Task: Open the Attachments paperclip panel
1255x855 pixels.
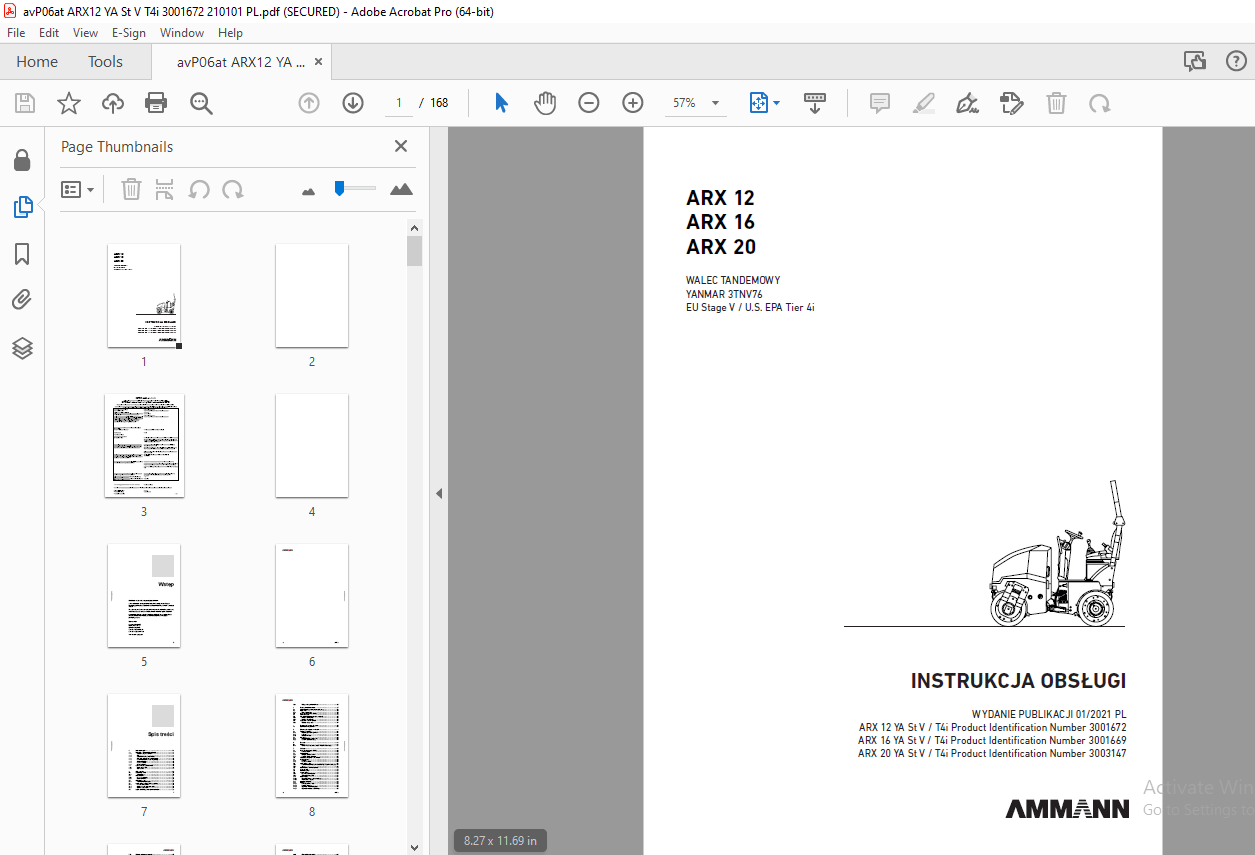Action: (x=22, y=300)
